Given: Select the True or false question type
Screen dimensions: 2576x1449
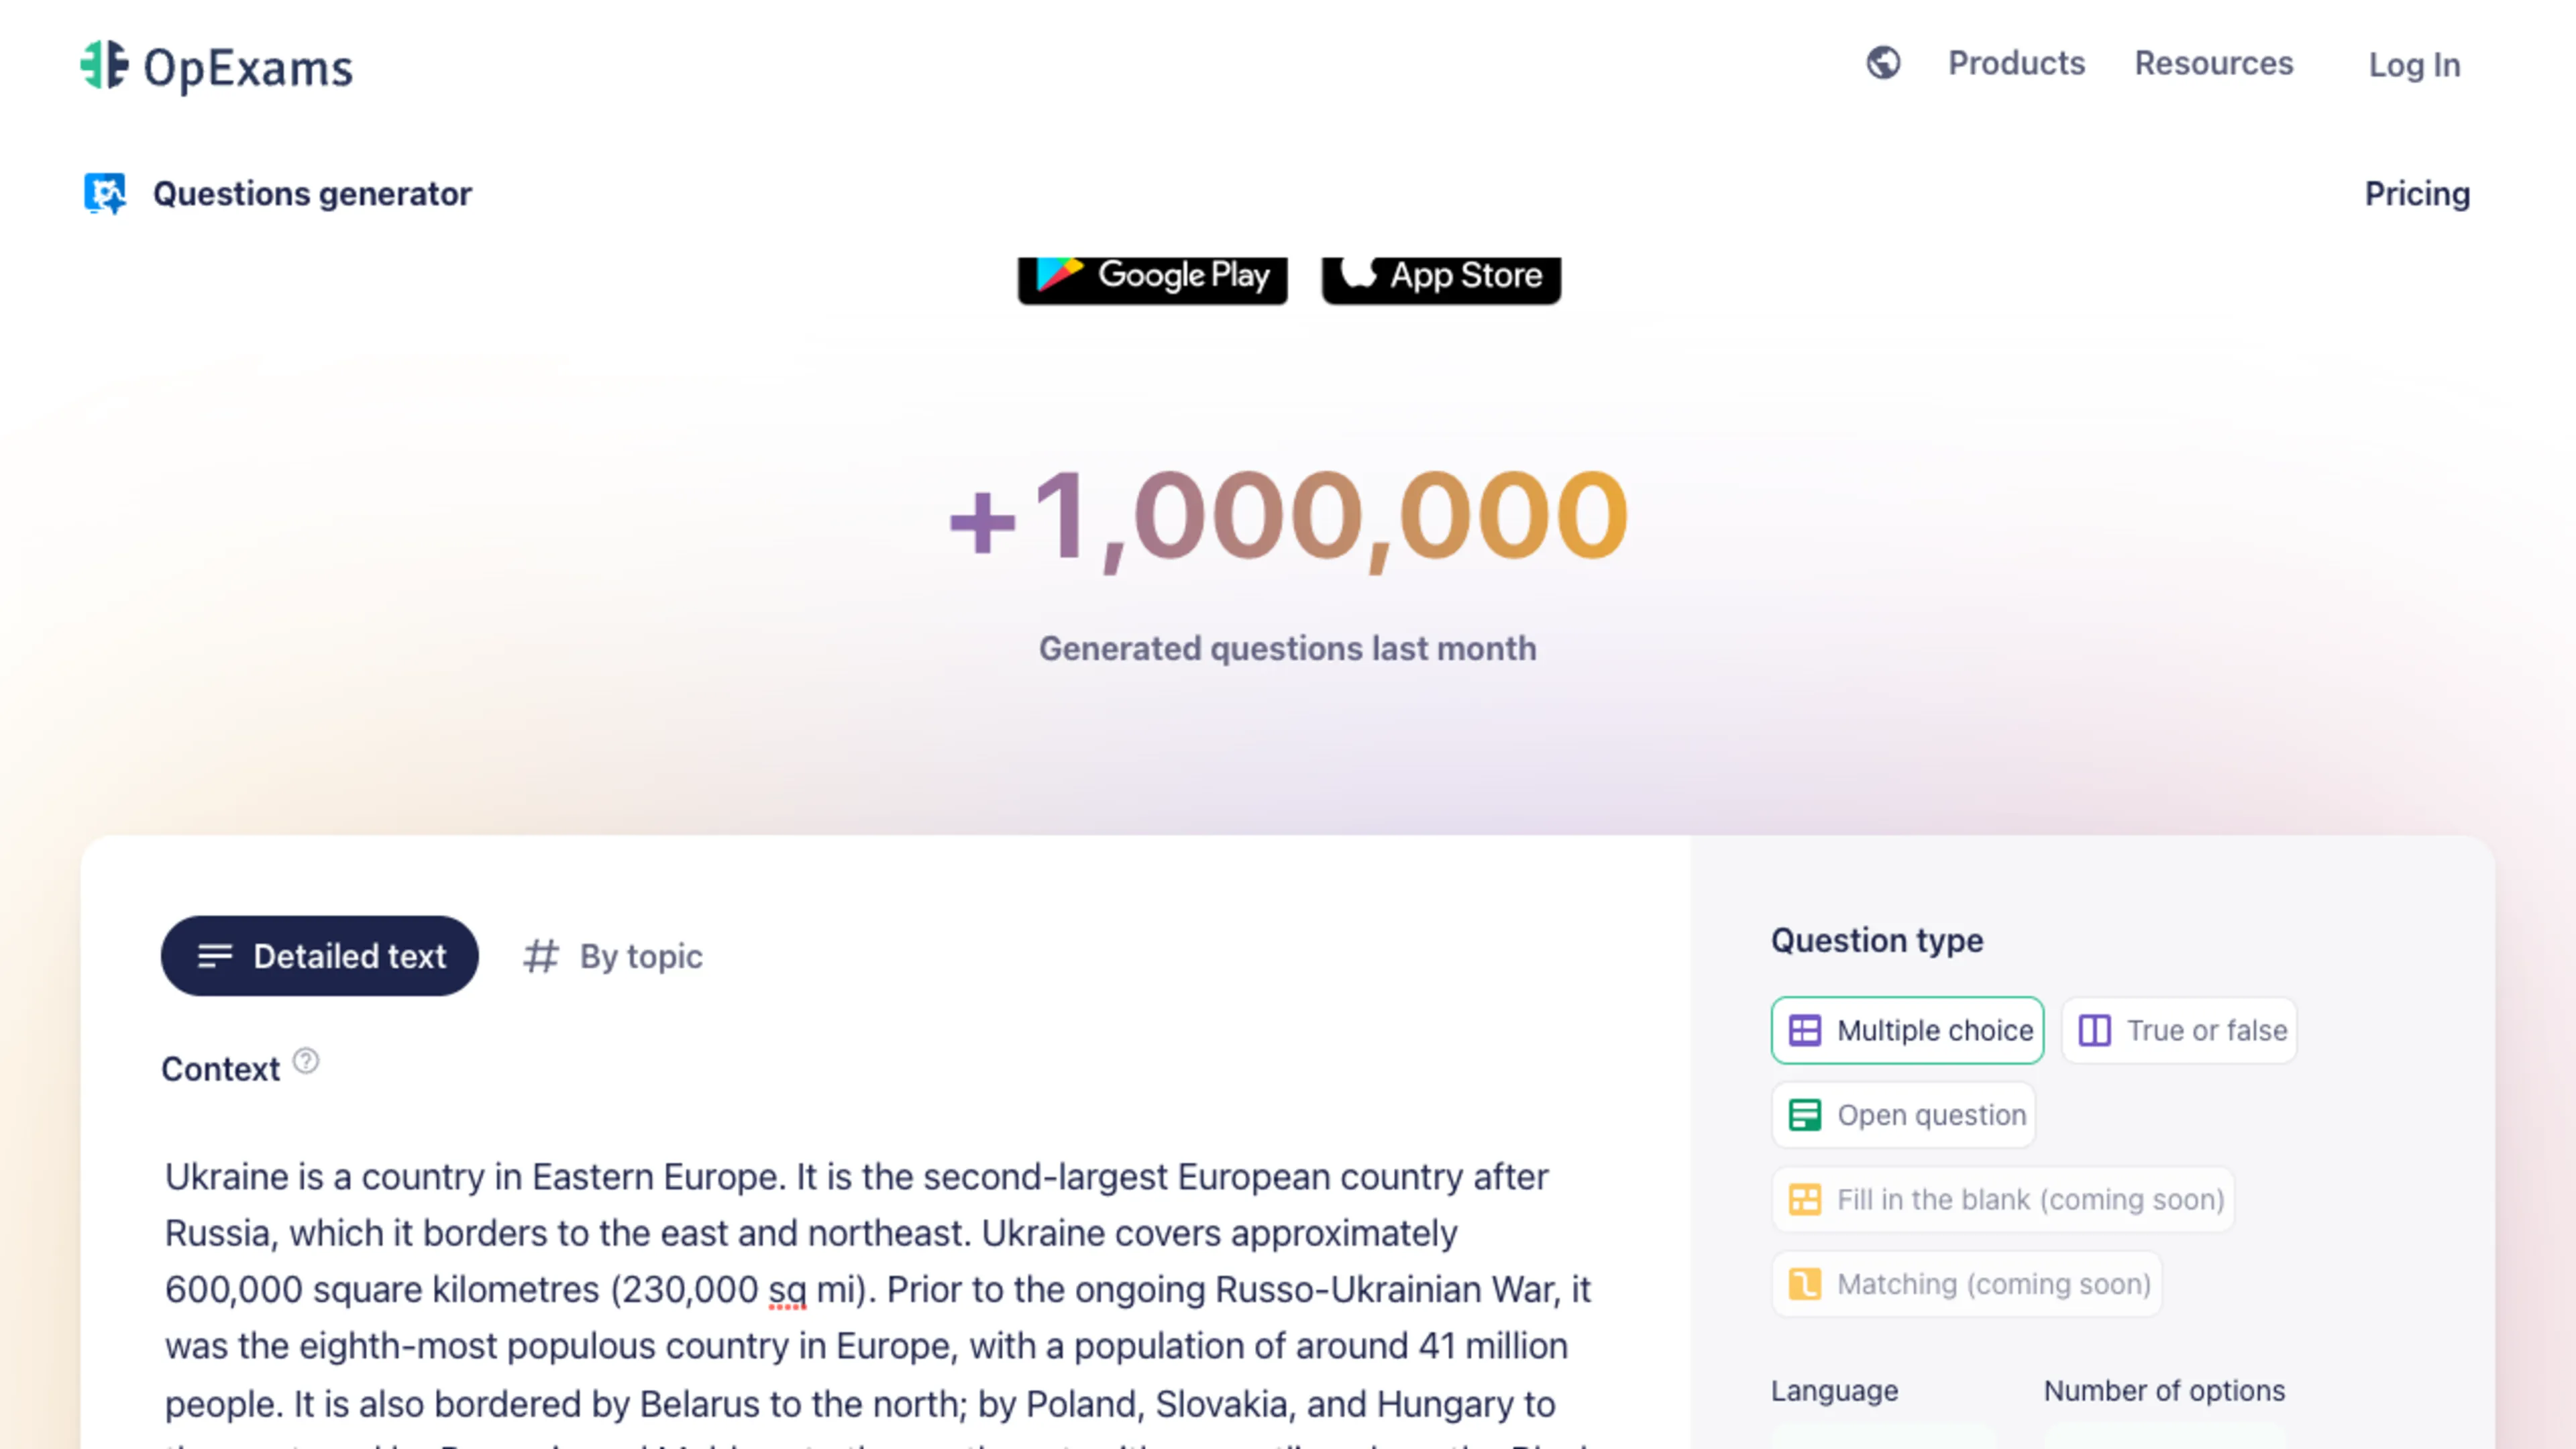Looking at the screenshot, I should coord(2179,1030).
